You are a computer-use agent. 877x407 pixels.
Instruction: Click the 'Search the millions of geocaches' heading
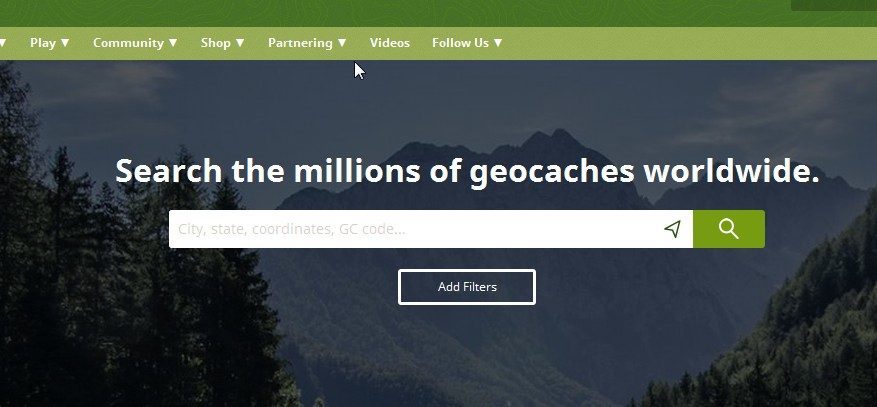(x=467, y=171)
